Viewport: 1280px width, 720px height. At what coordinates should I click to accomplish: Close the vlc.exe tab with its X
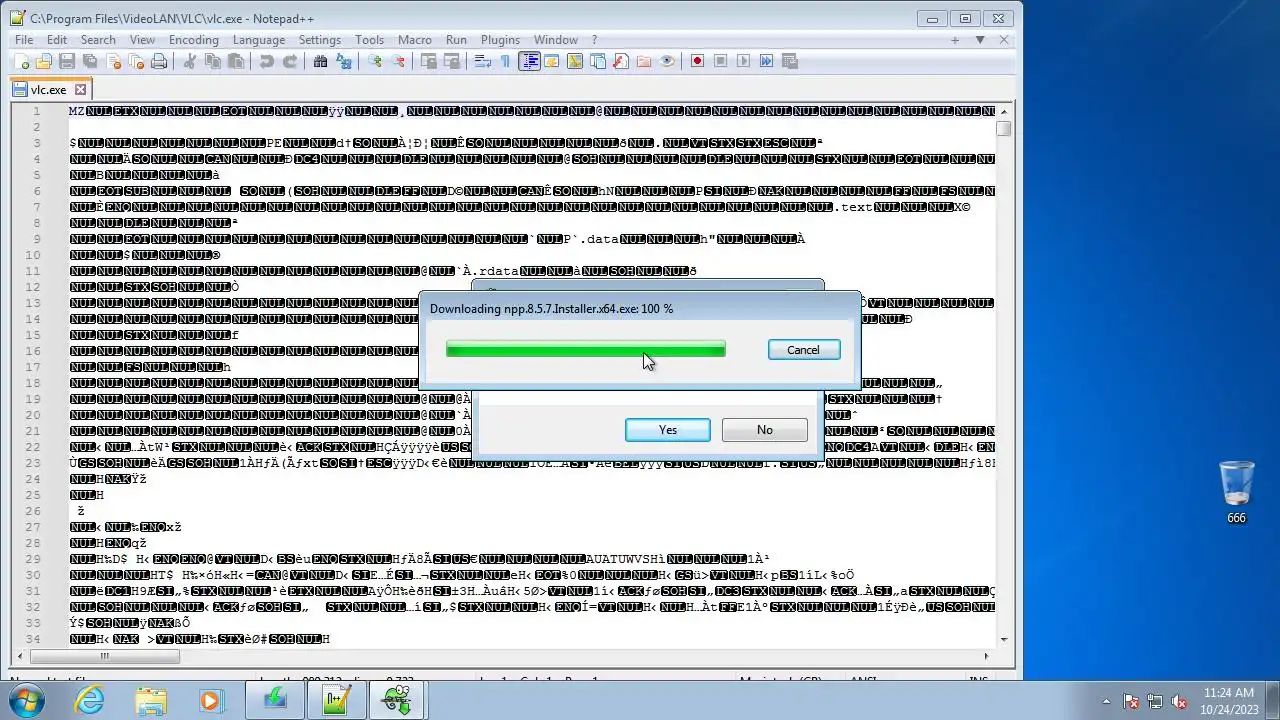pos(81,89)
